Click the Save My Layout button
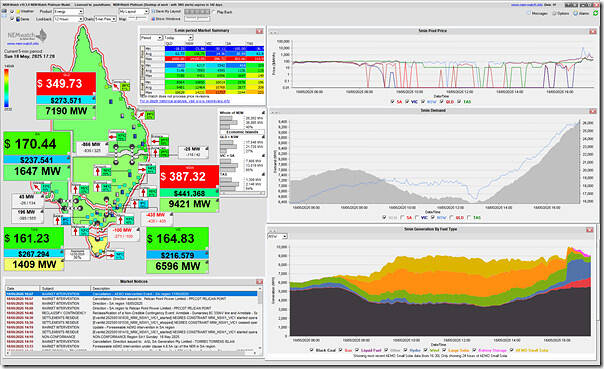The height and width of the screenshot is (369, 604). click(166, 12)
